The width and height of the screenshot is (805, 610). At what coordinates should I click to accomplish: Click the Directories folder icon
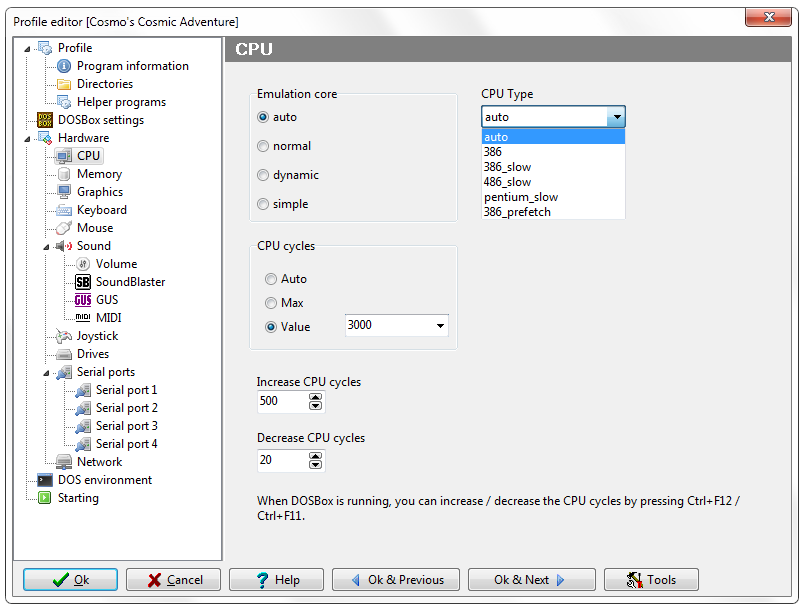[x=64, y=84]
